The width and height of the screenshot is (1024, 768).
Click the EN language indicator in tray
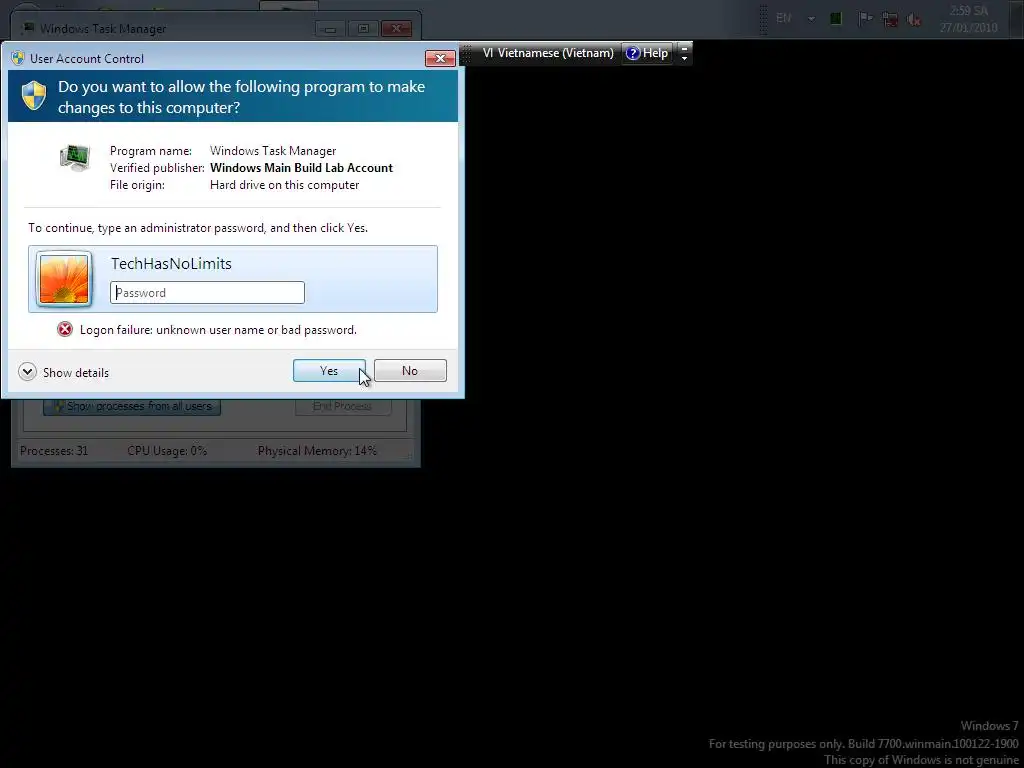(784, 18)
